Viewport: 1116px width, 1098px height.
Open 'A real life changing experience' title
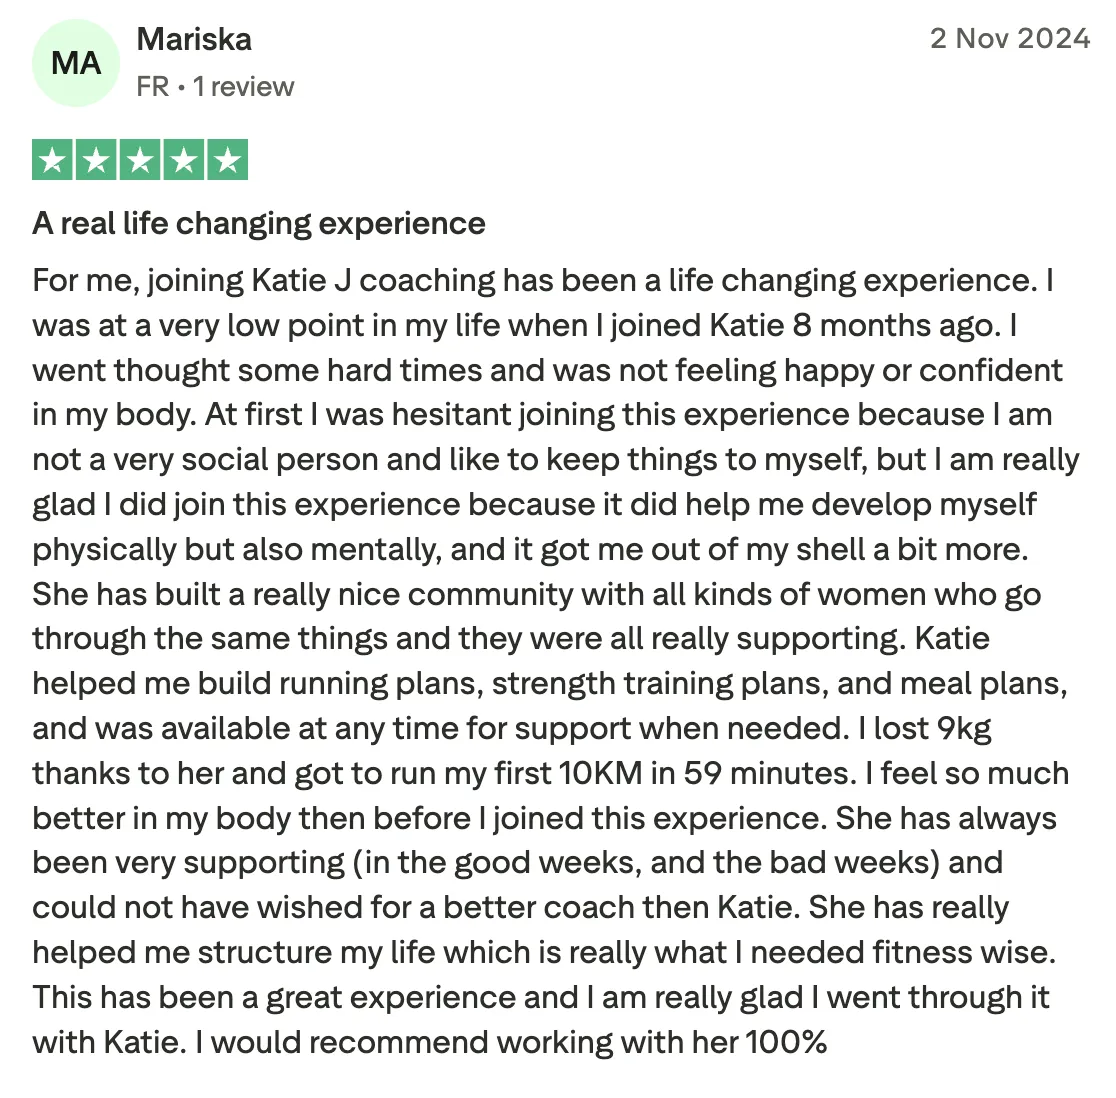258,223
